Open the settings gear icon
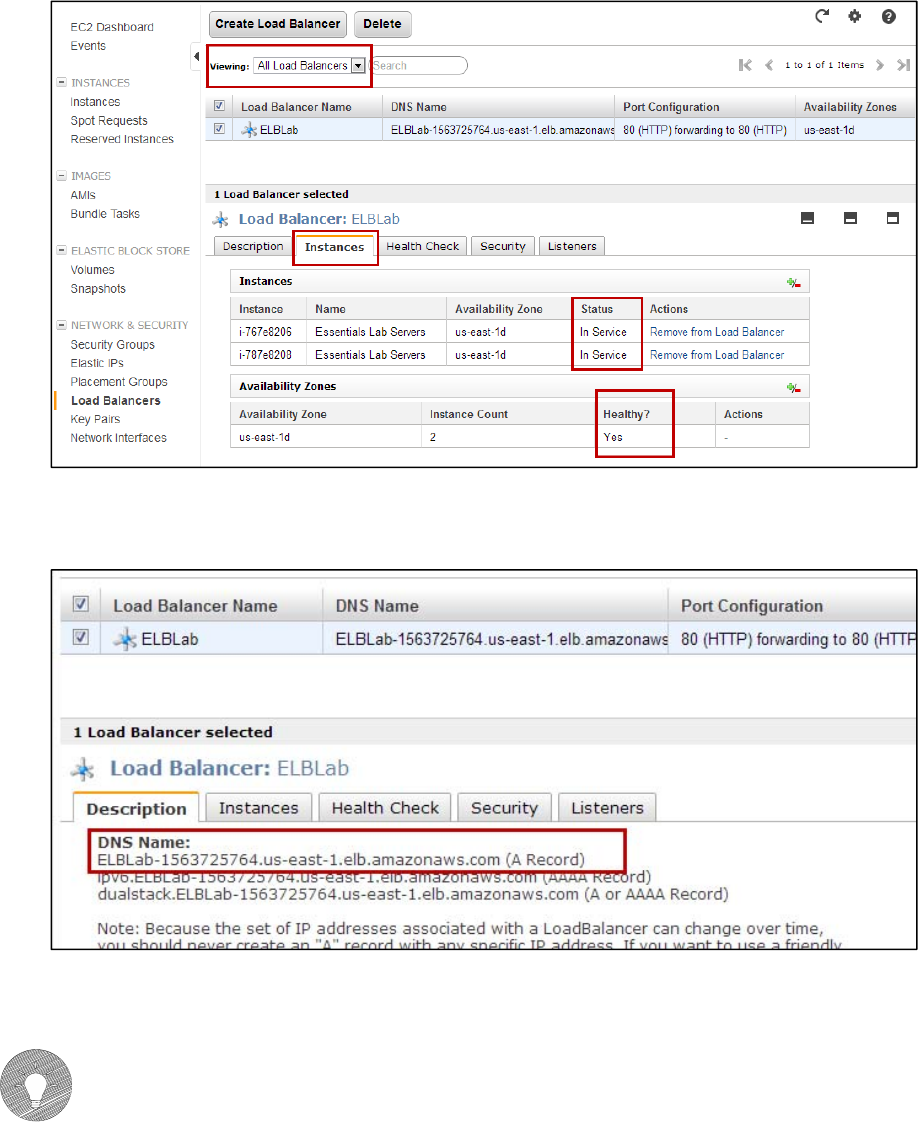This screenshot has height=1122, width=918. tap(854, 16)
